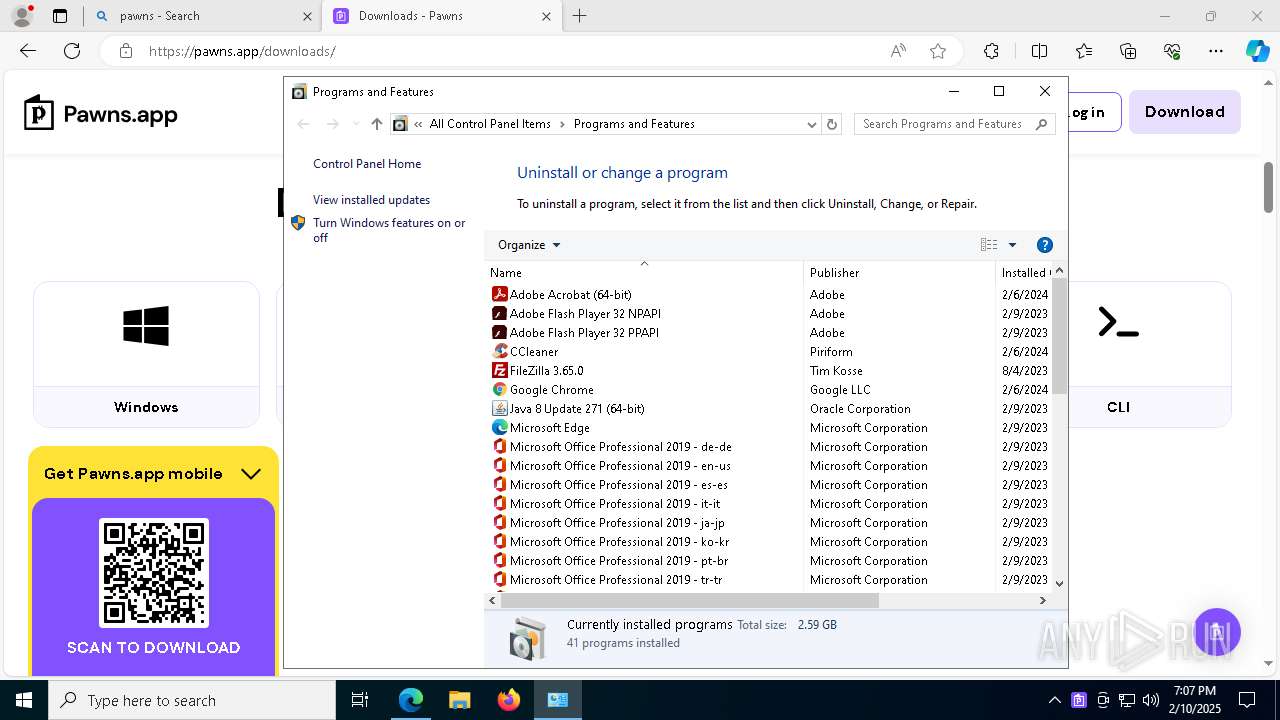The height and width of the screenshot is (720, 1280).
Task: Click the Office Professional 2019 de-de icon
Action: (x=500, y=447)
